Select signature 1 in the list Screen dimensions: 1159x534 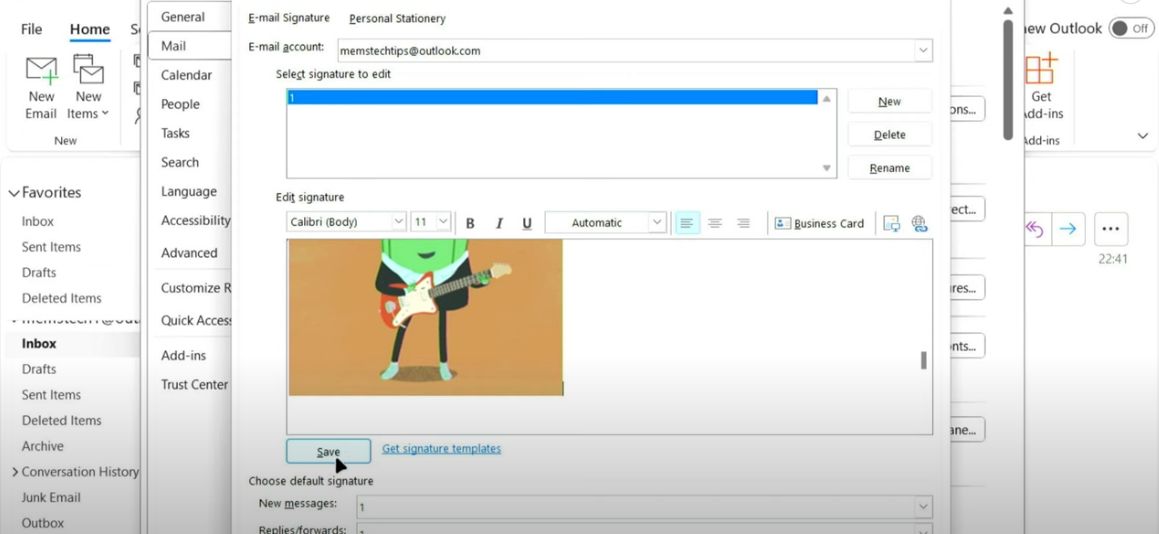click(x=550, y=98)
